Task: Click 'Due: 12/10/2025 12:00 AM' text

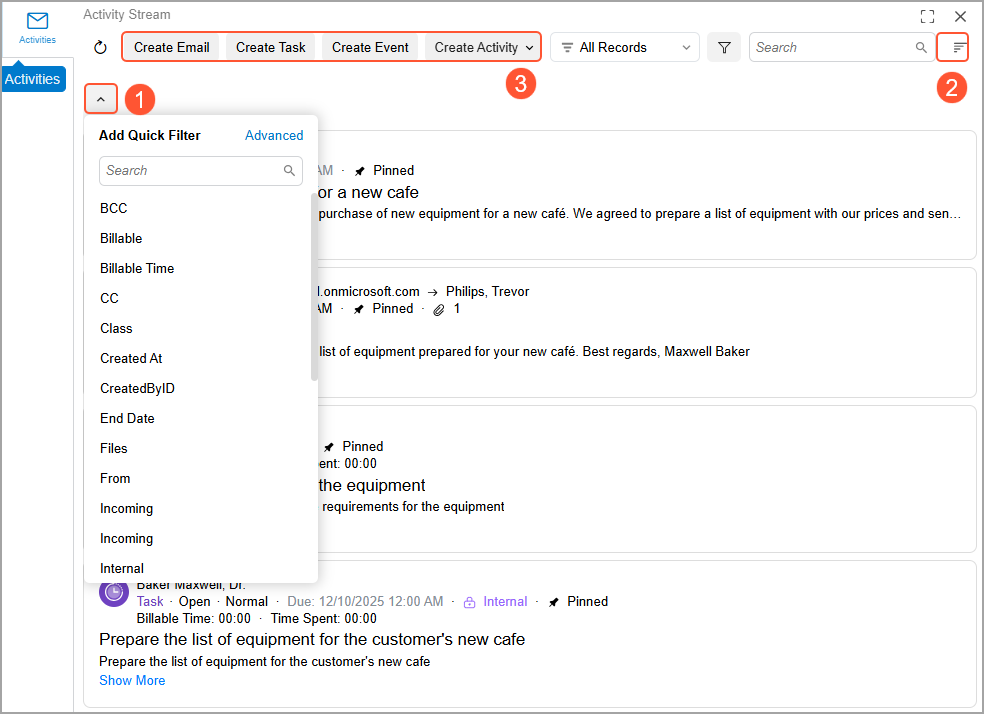Action: click(365, 602)
